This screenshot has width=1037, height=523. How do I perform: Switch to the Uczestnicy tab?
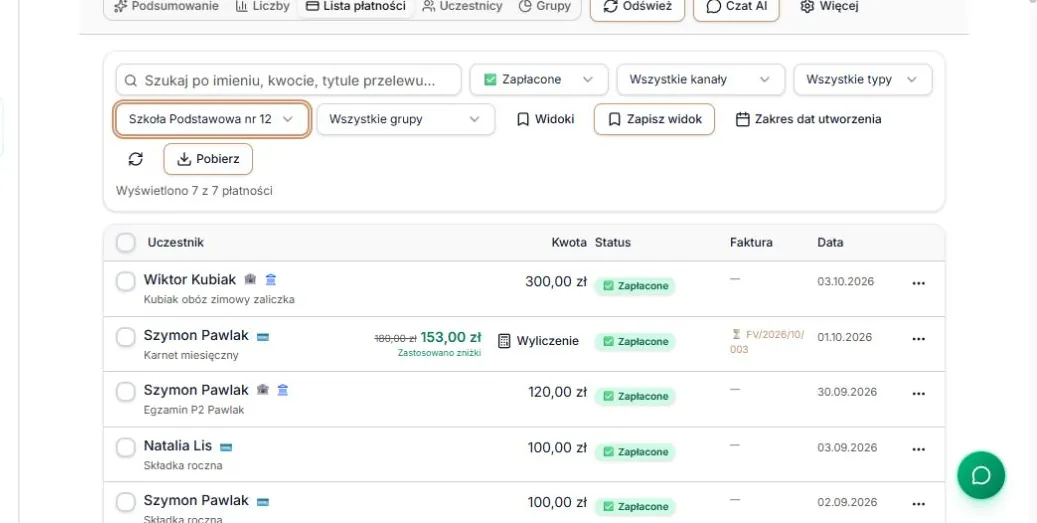tap(462, 6)
